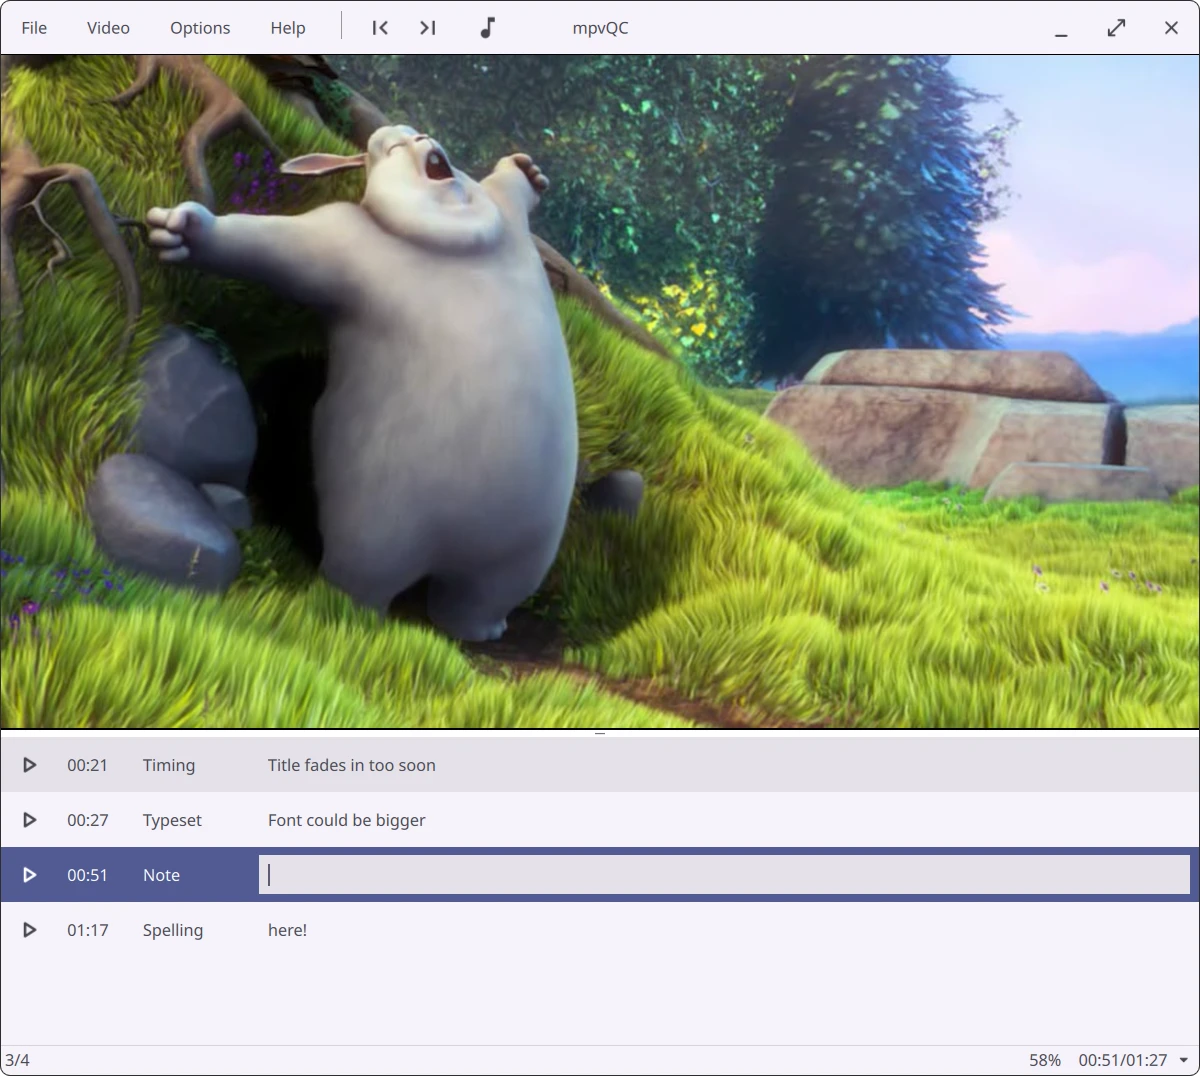This screenshot has height=1076, width=1200.
Task: Select the comment text 'here!'
Action: 287,930
